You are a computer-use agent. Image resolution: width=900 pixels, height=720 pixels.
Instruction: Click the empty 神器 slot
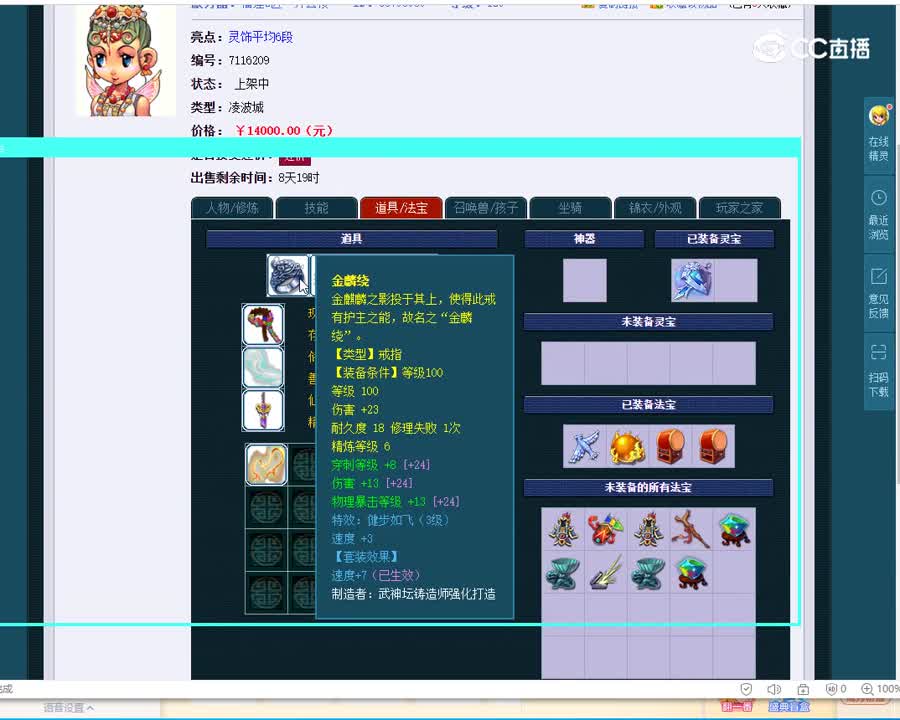[584, 280]
